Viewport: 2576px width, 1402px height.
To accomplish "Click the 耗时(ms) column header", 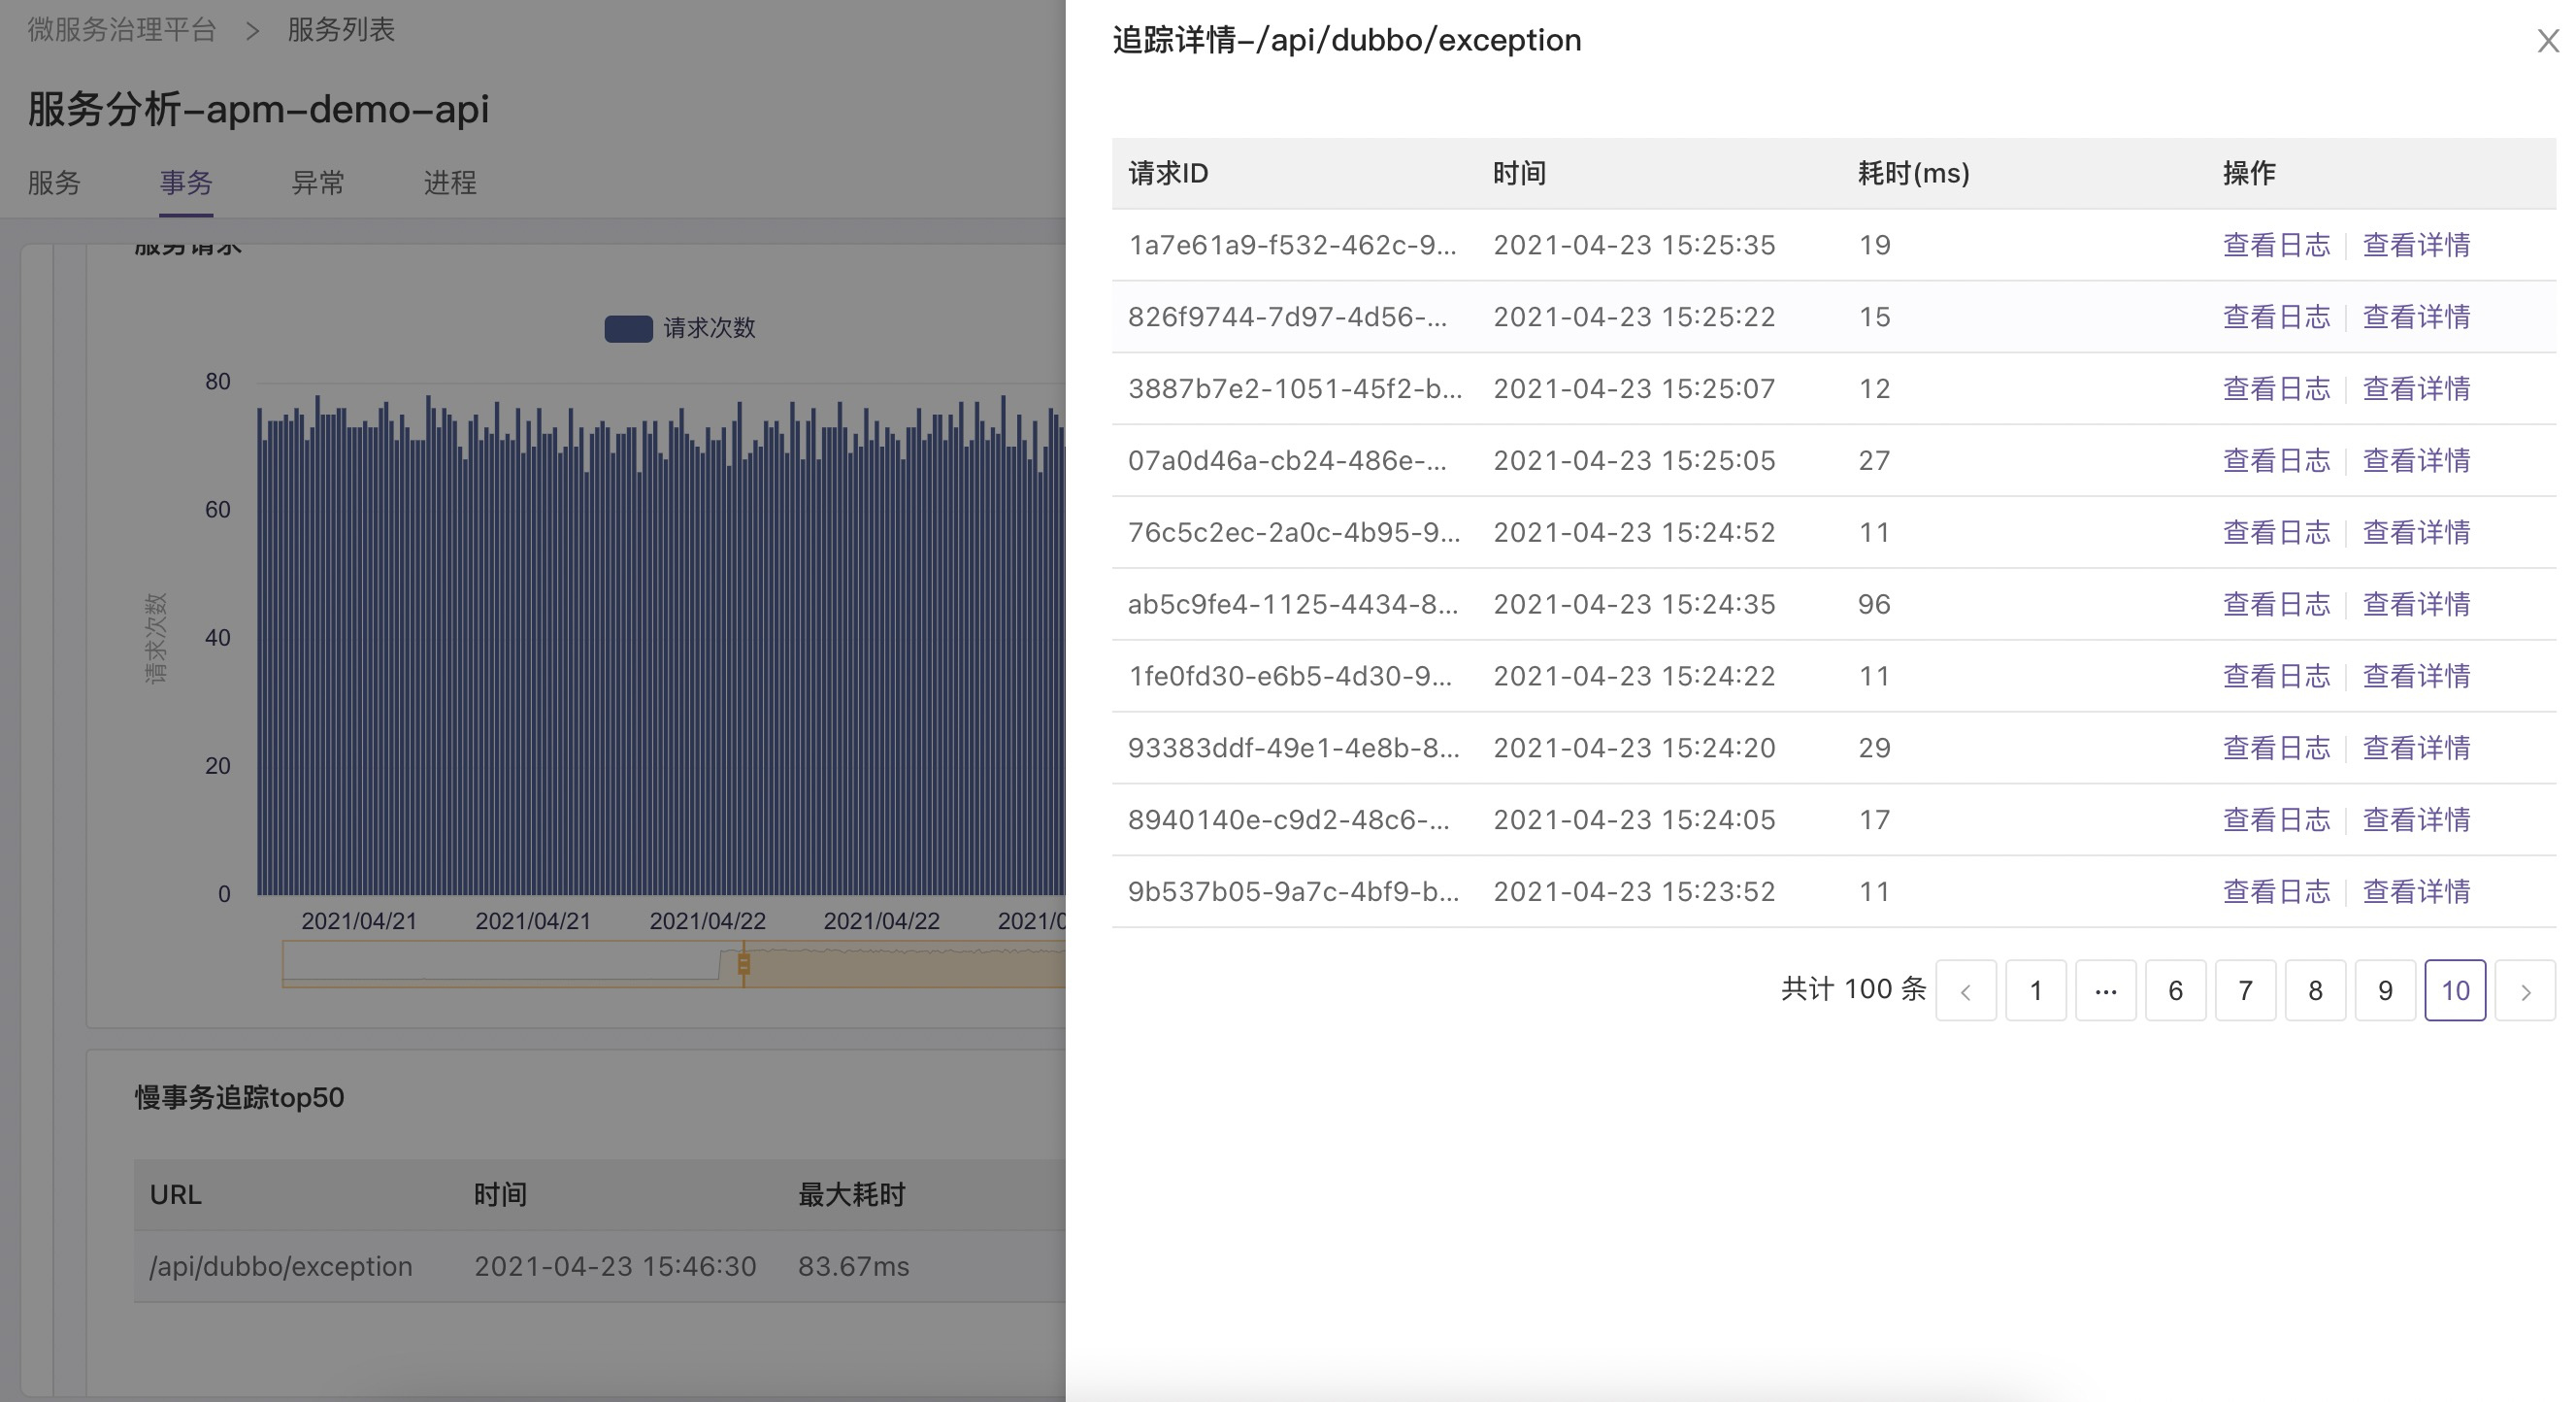I will point(1914,173).
